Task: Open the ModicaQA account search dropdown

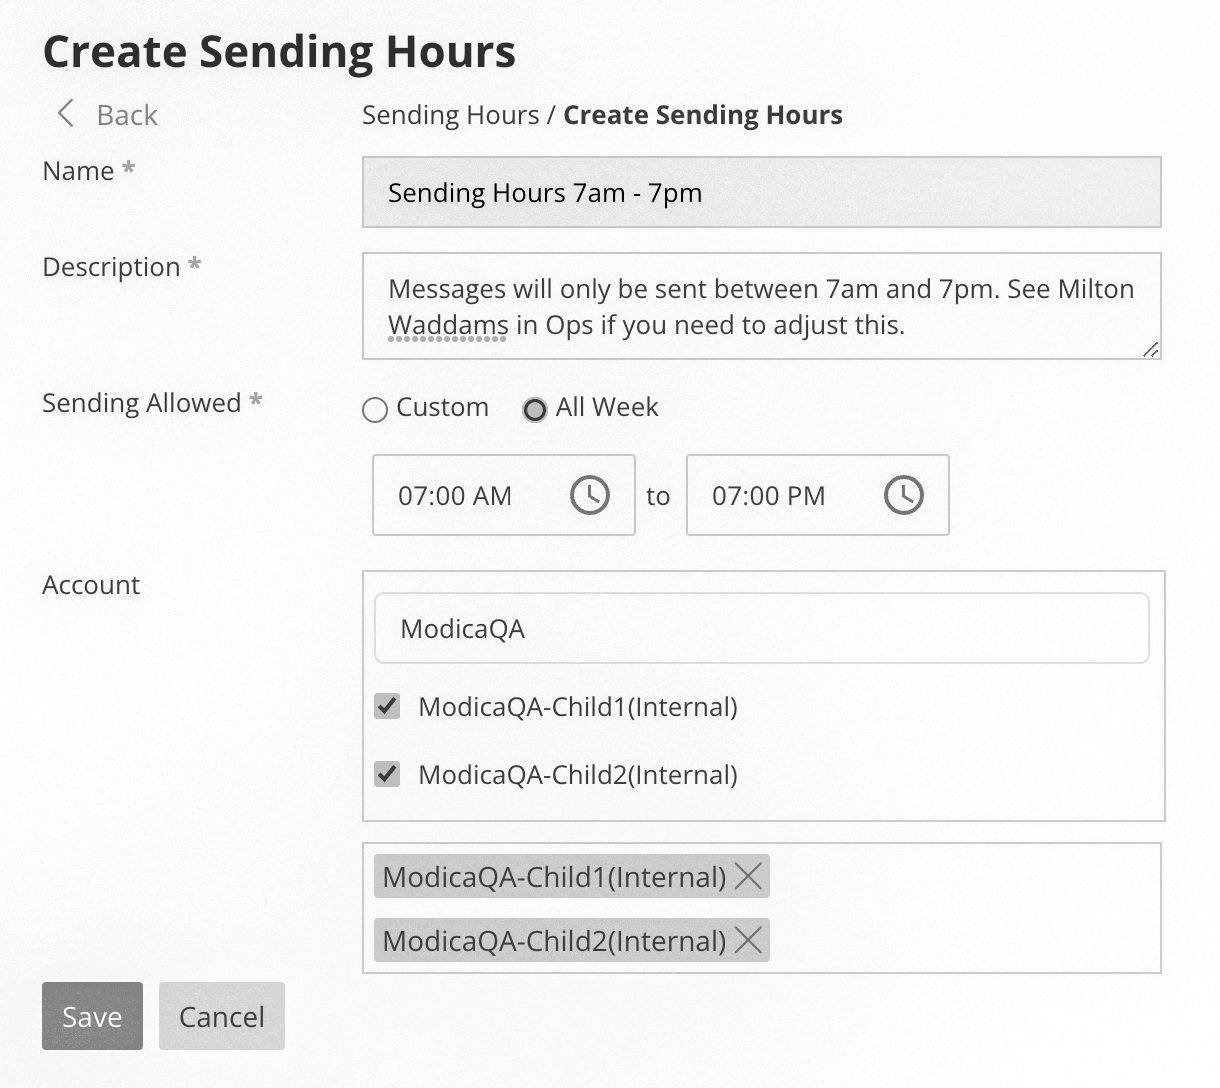Action: click(760, 628)
